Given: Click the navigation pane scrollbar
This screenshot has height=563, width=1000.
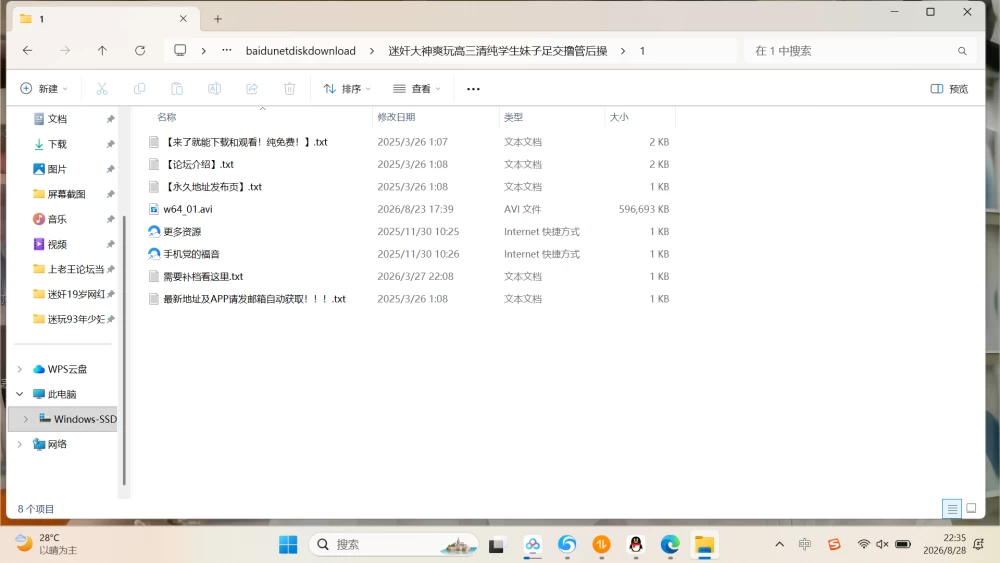Looking at the screenshot, I should point(124,349).
